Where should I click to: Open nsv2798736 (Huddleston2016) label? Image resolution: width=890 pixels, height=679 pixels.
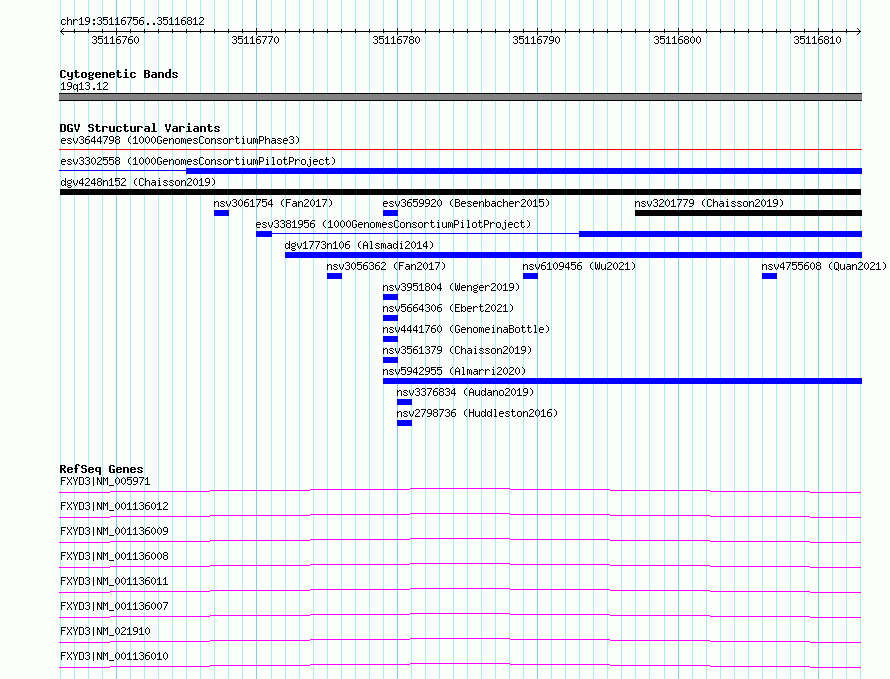477,413
